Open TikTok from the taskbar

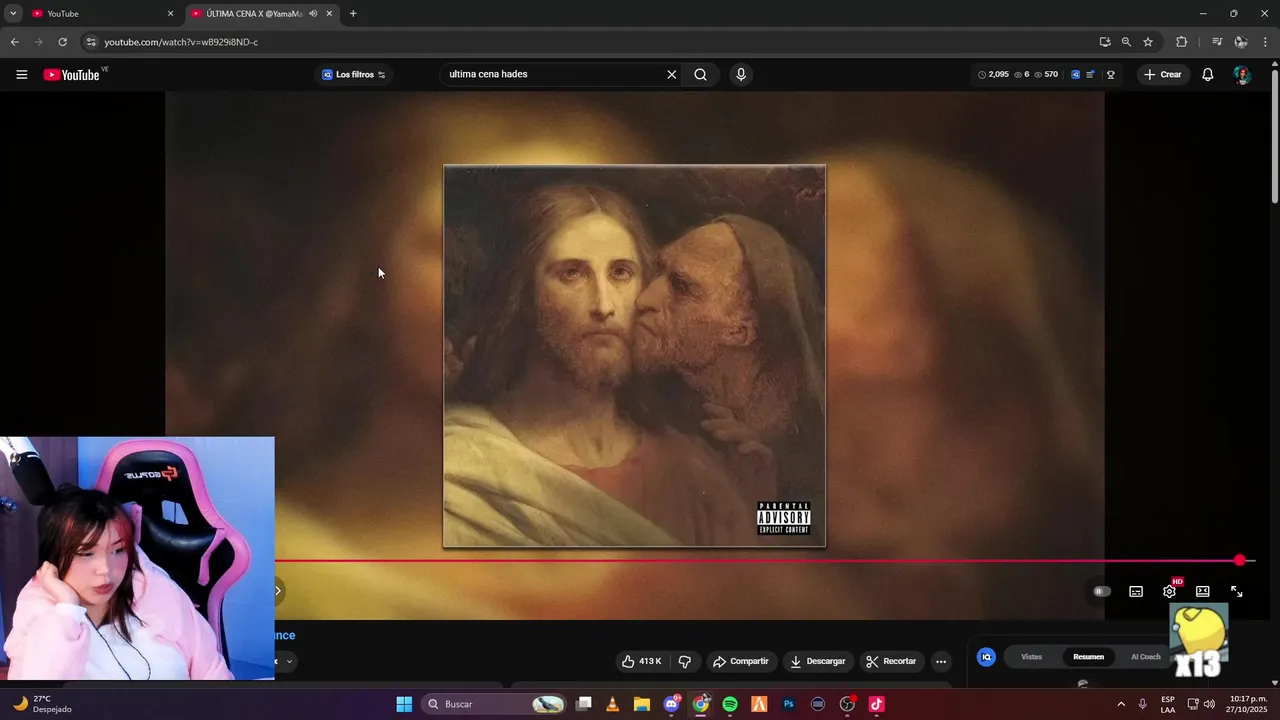pyautogui.click(x=877, y=704)
